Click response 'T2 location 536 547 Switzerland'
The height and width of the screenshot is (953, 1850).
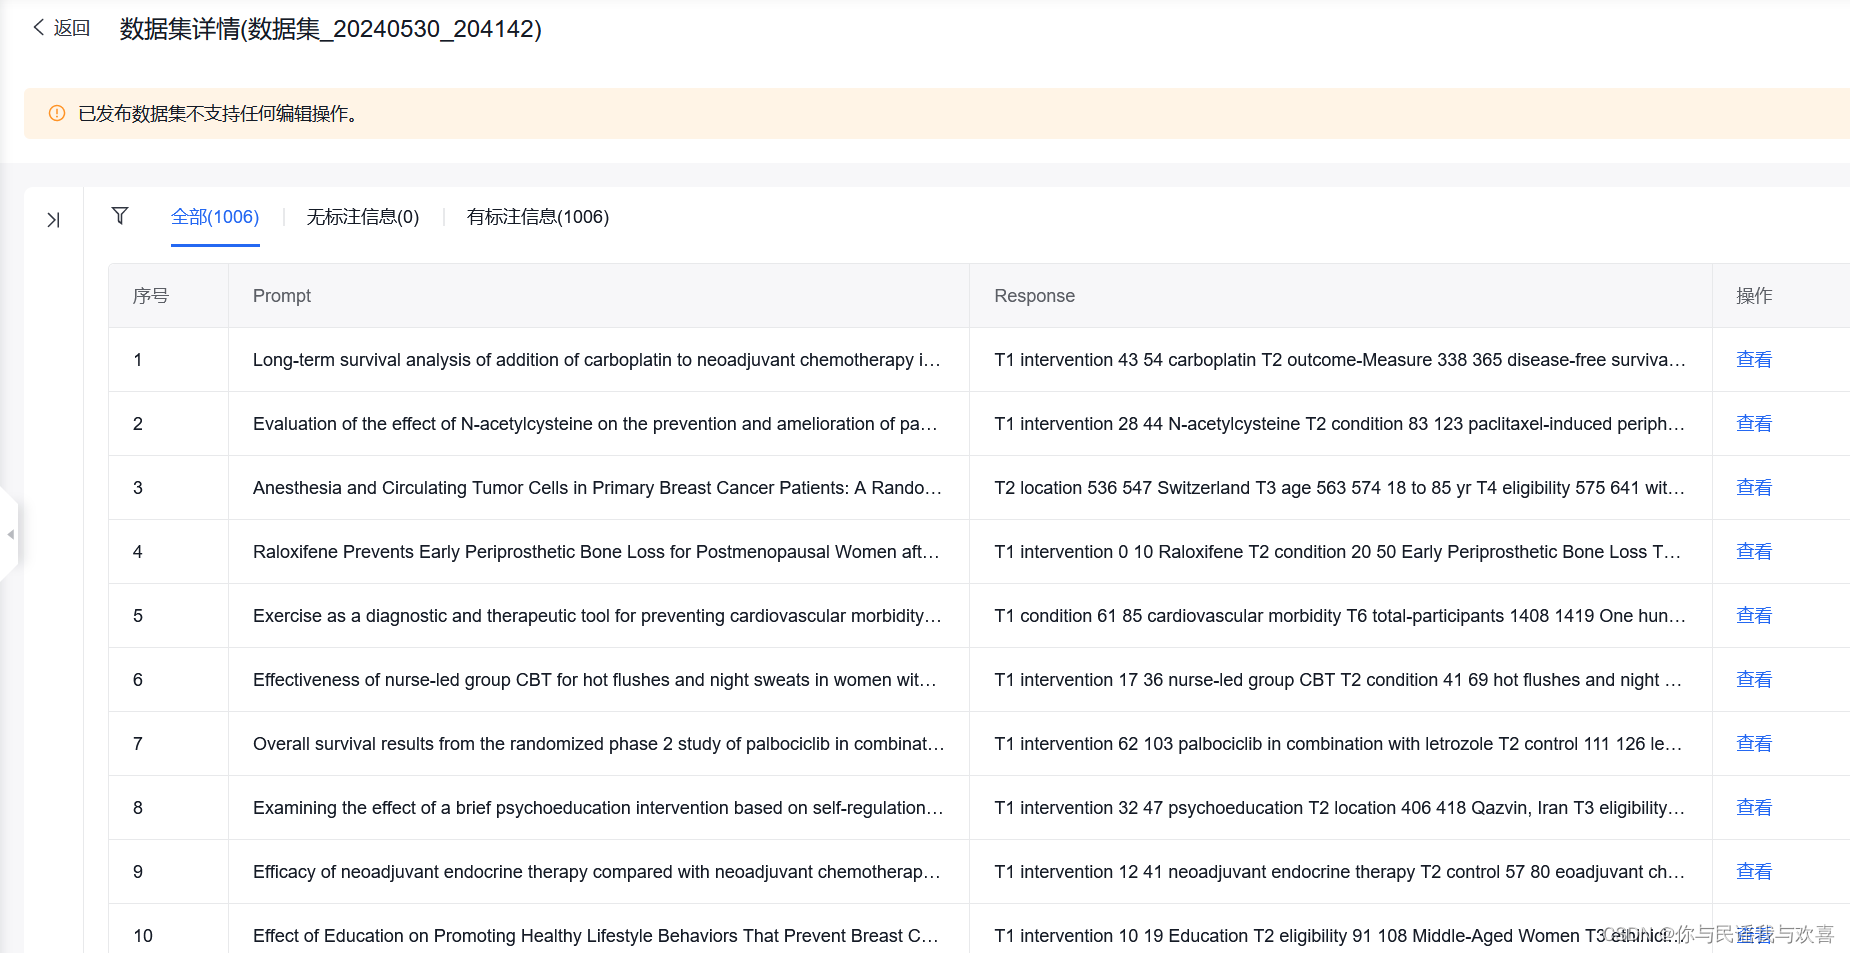[x=1340, y=488]
